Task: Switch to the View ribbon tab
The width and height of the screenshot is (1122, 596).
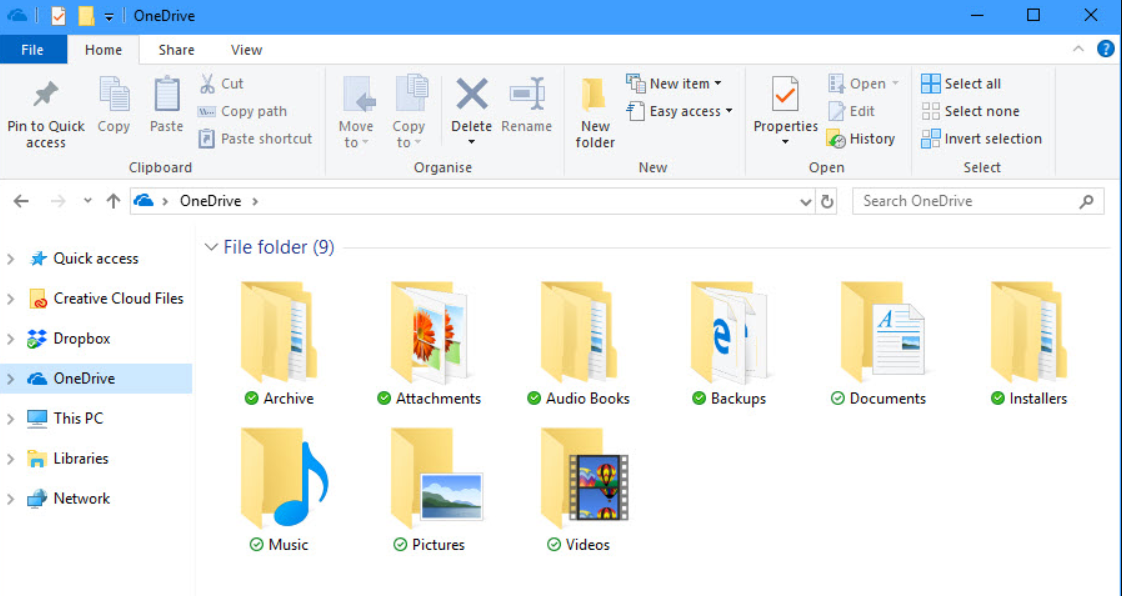Action: click(x=246, y=50)
